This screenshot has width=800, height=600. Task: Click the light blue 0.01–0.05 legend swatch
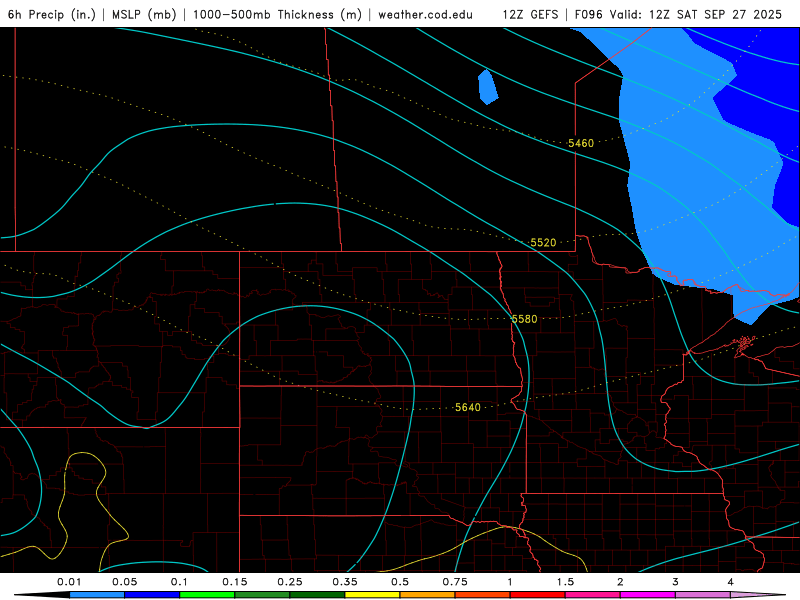97,595
